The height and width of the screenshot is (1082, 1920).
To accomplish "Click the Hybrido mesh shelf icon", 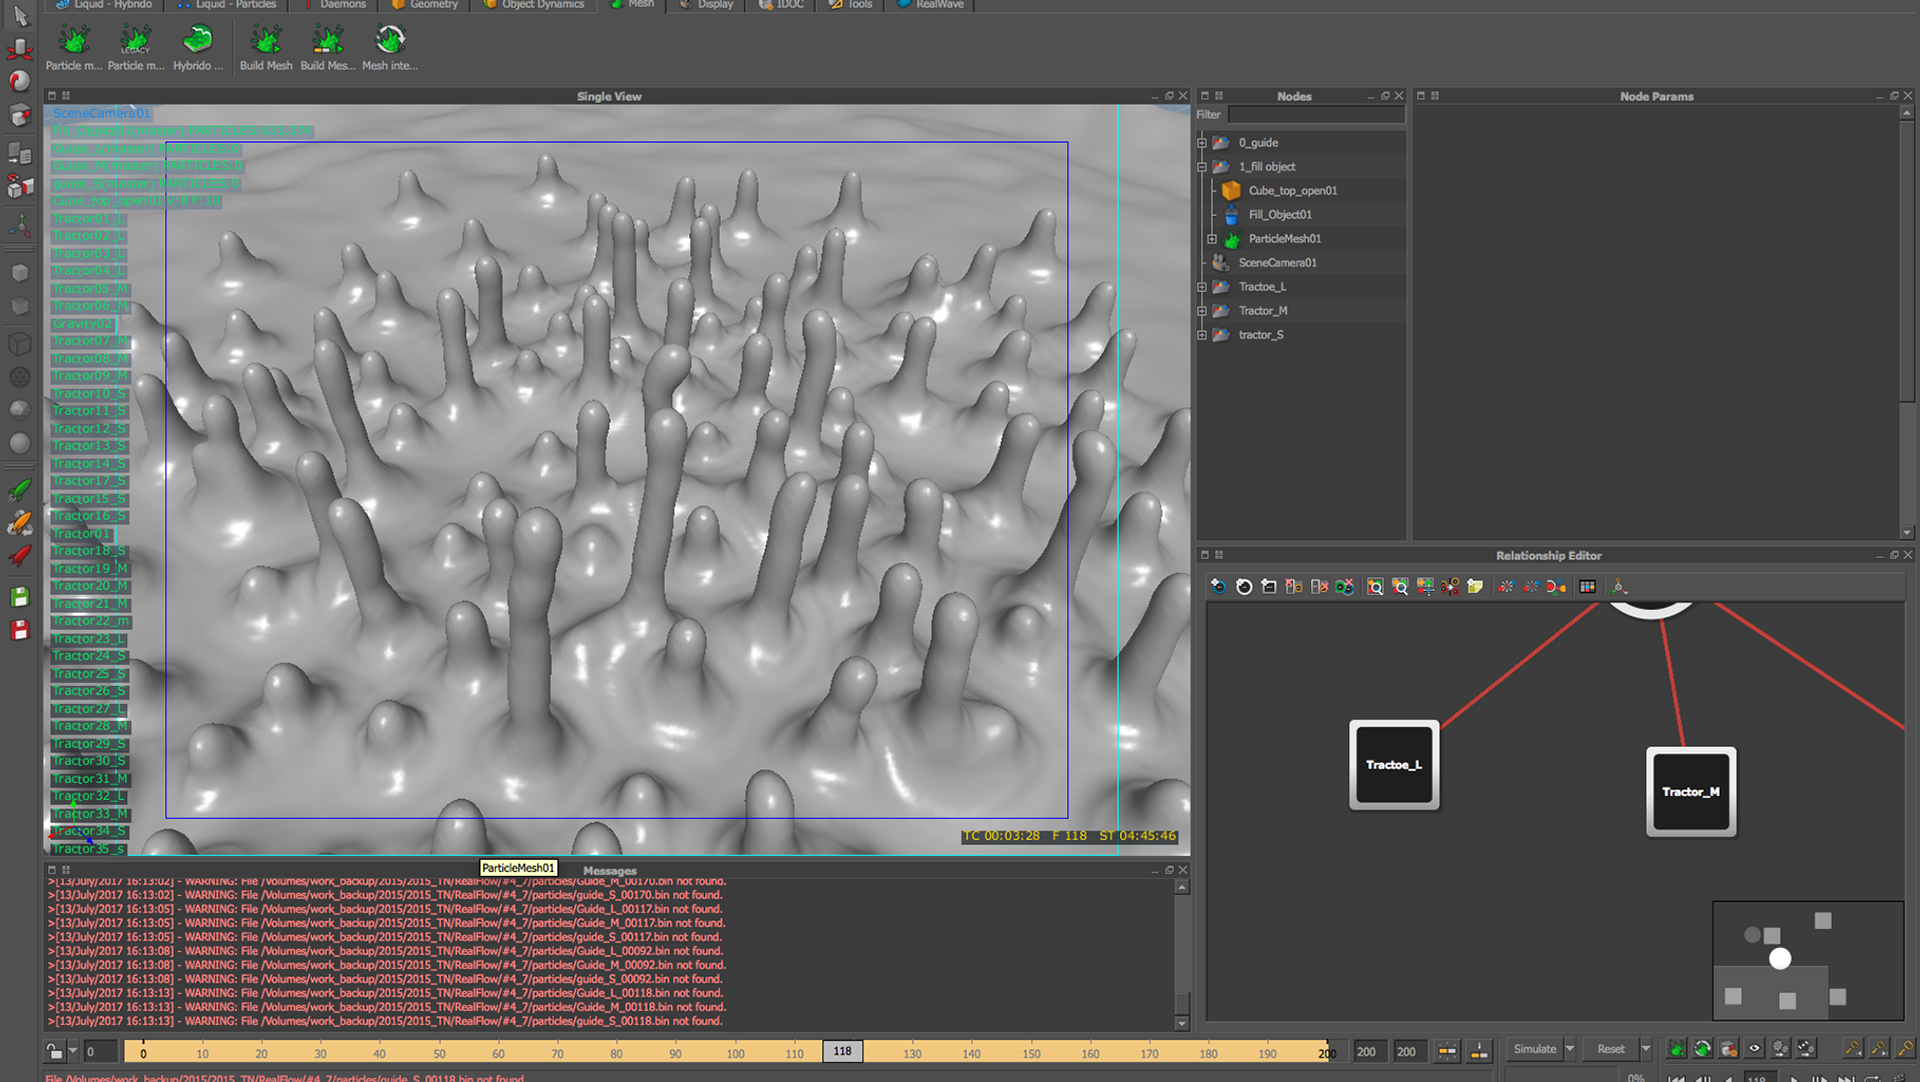I will click(x=197, y=40).
